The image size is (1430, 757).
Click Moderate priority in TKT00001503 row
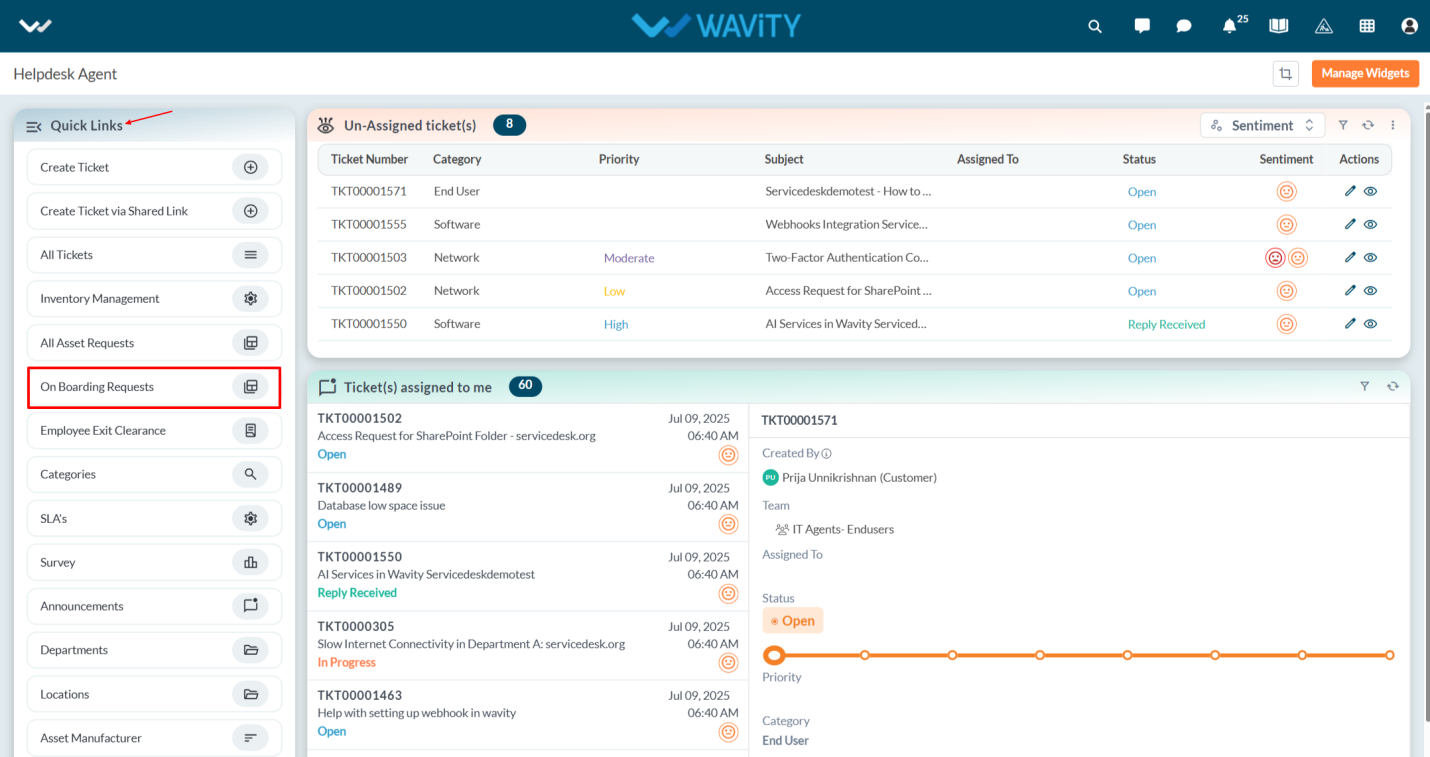629,258
